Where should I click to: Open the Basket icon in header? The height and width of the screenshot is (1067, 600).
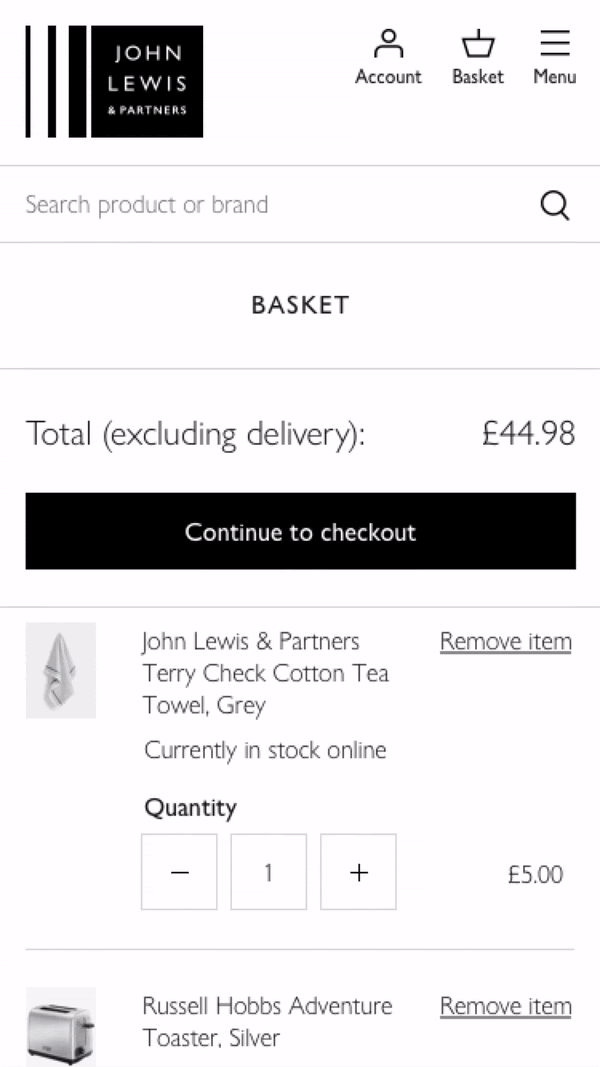[x=477, y=58]
